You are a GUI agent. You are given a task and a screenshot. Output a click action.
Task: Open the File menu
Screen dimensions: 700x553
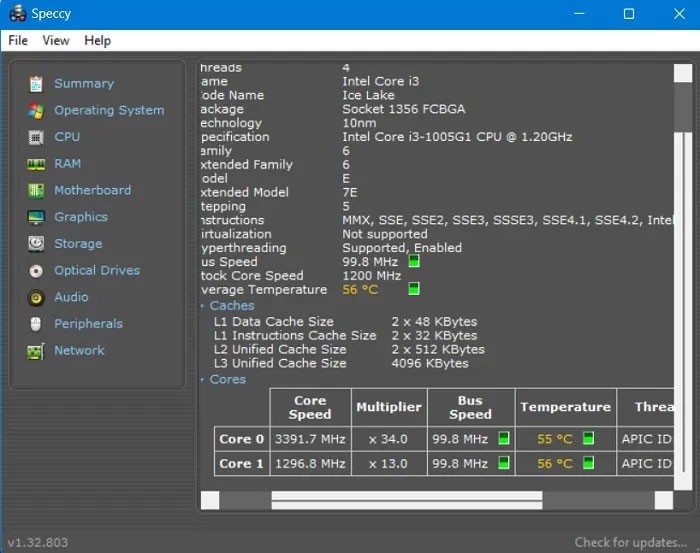18,41
